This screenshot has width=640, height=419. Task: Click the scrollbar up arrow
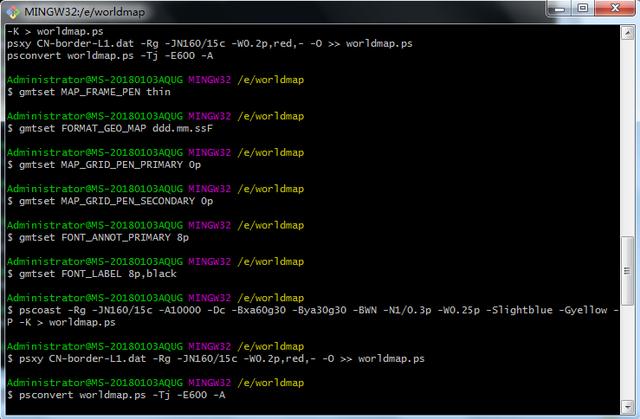coord(627,33)
